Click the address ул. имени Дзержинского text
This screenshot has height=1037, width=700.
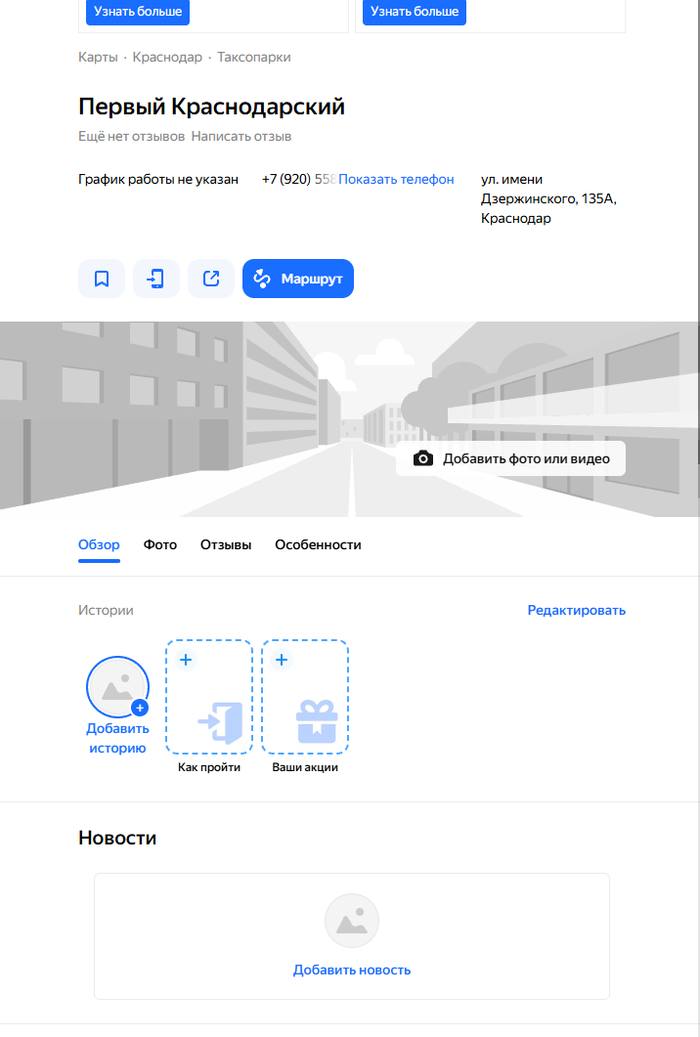[x=548, y=198]
